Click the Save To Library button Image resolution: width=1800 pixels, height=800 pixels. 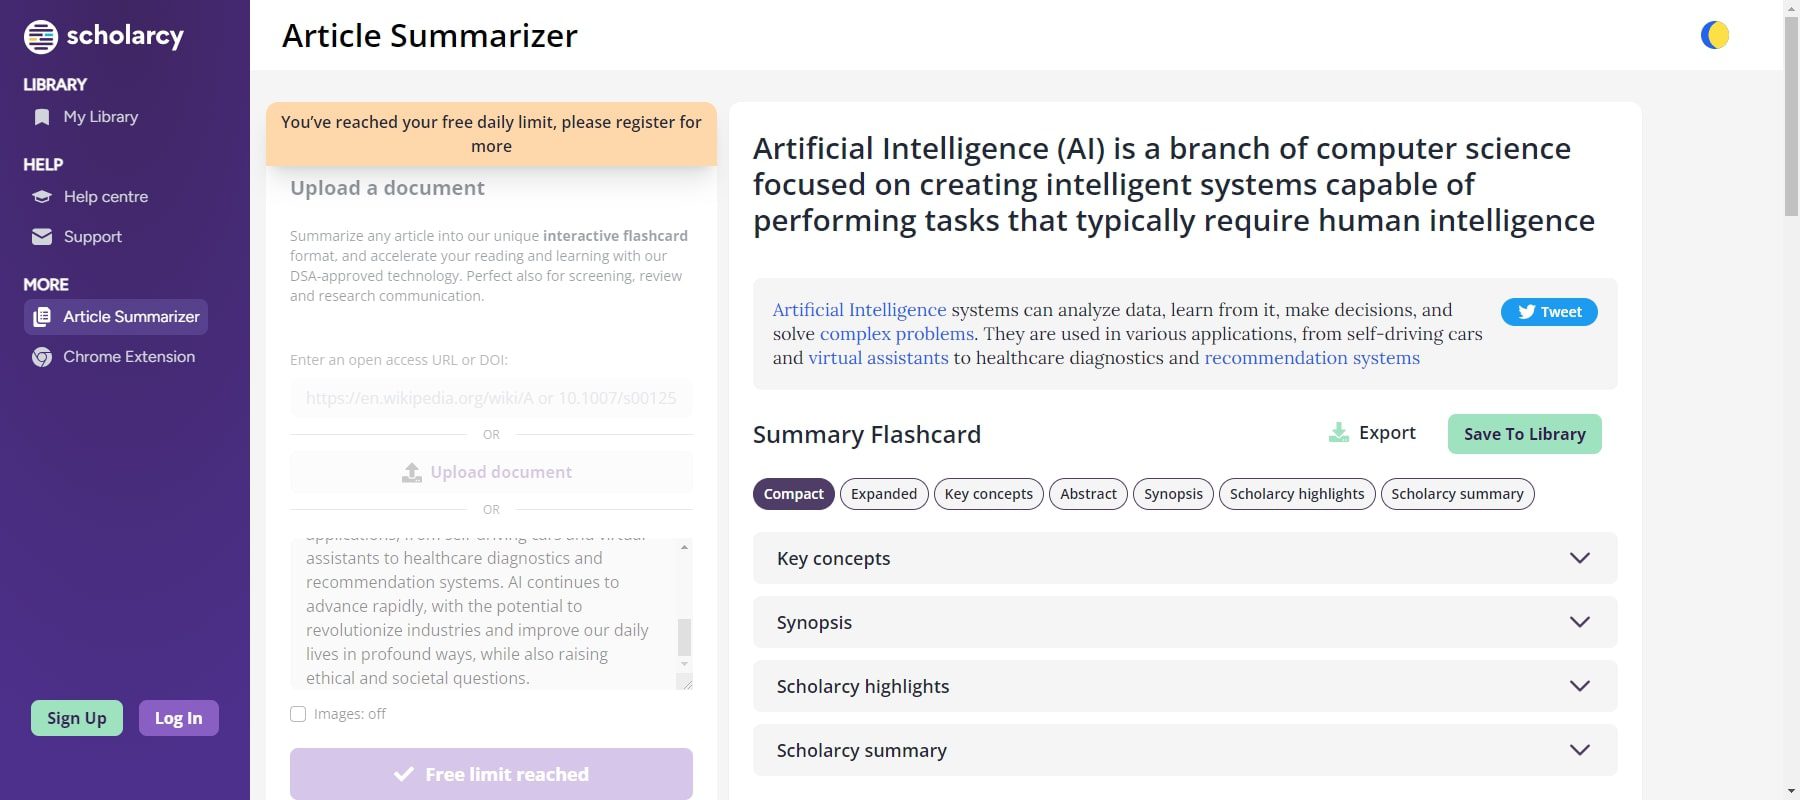1523,434
